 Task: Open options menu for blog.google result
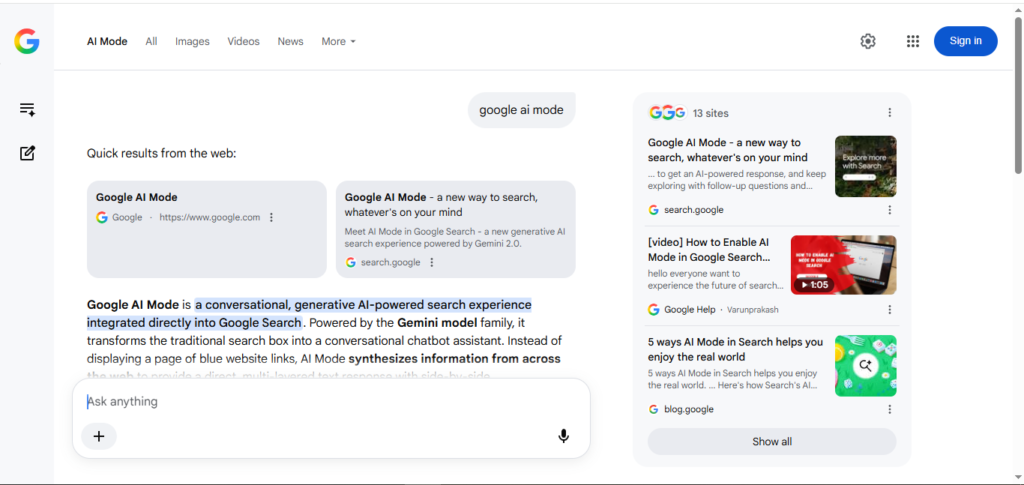(x=889, y=409)
